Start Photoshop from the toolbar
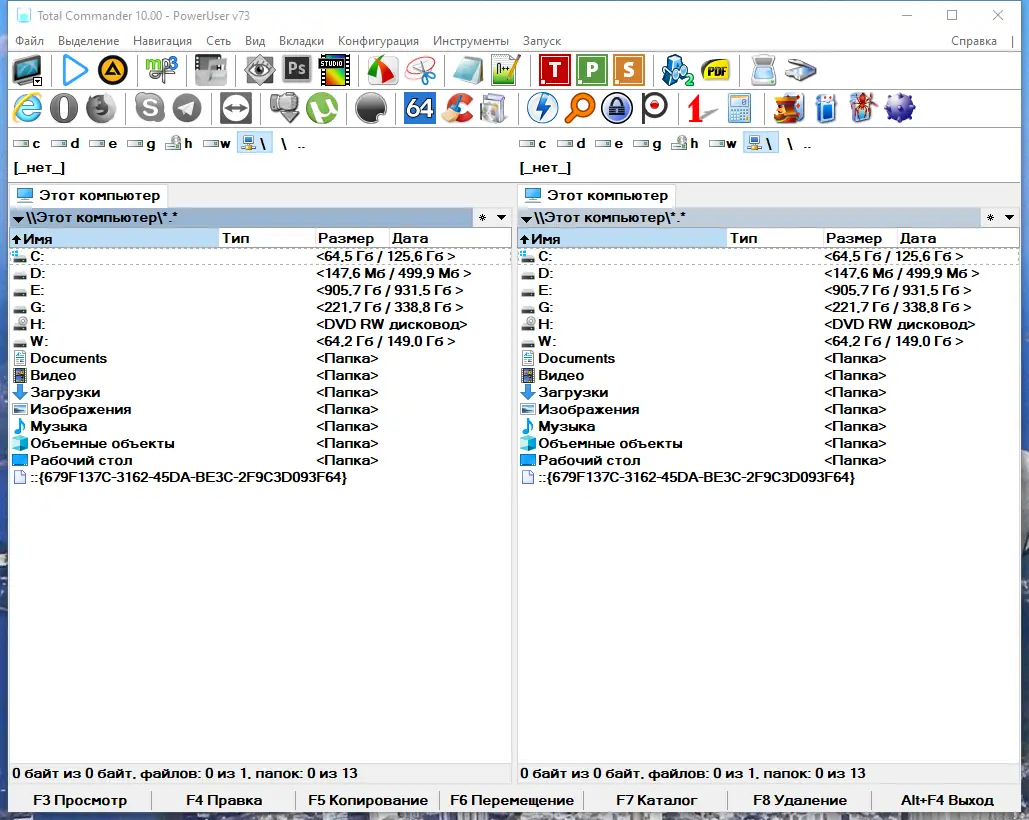 click(x=297, y=70)
